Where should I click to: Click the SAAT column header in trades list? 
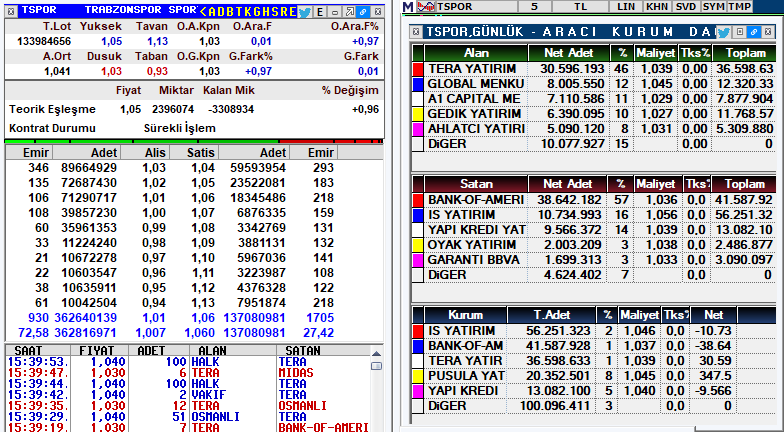(38, 350)
